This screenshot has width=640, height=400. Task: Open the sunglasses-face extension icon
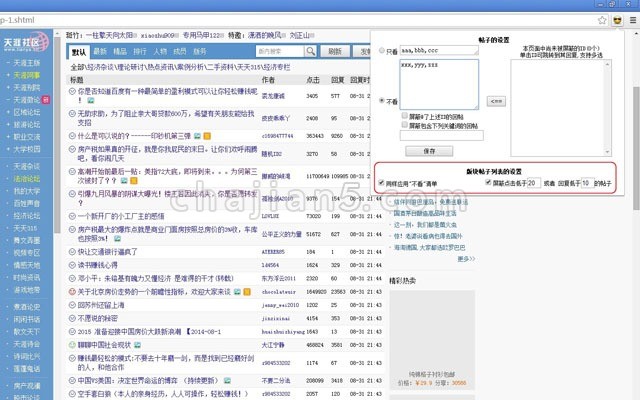617,20
